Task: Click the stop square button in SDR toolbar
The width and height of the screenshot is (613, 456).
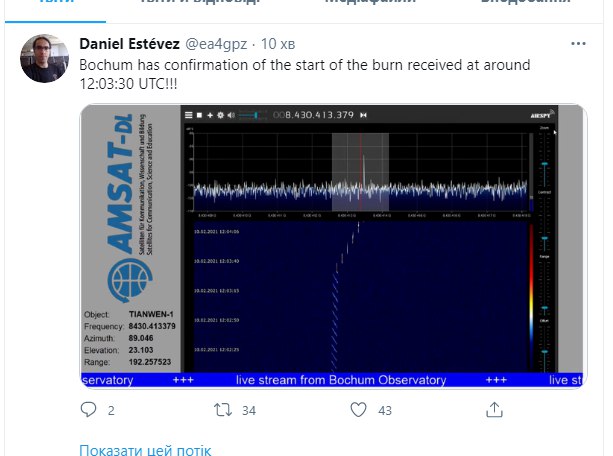Action: tap(199, 115)
